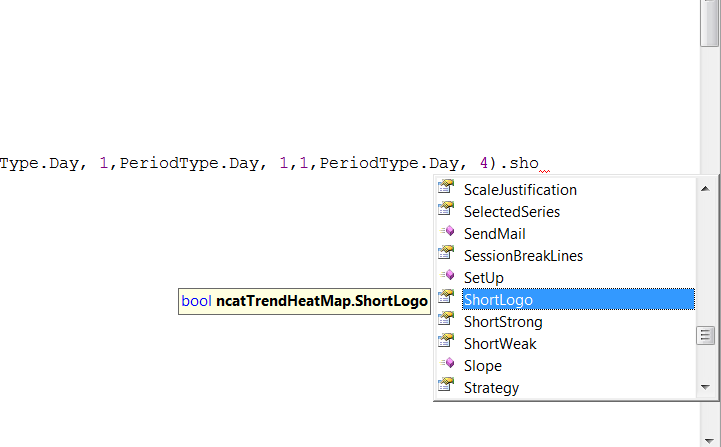Click the Strategy property icon
Image resolution: width=721 pixels, height=447 pixels.
[x=446, y=387]
